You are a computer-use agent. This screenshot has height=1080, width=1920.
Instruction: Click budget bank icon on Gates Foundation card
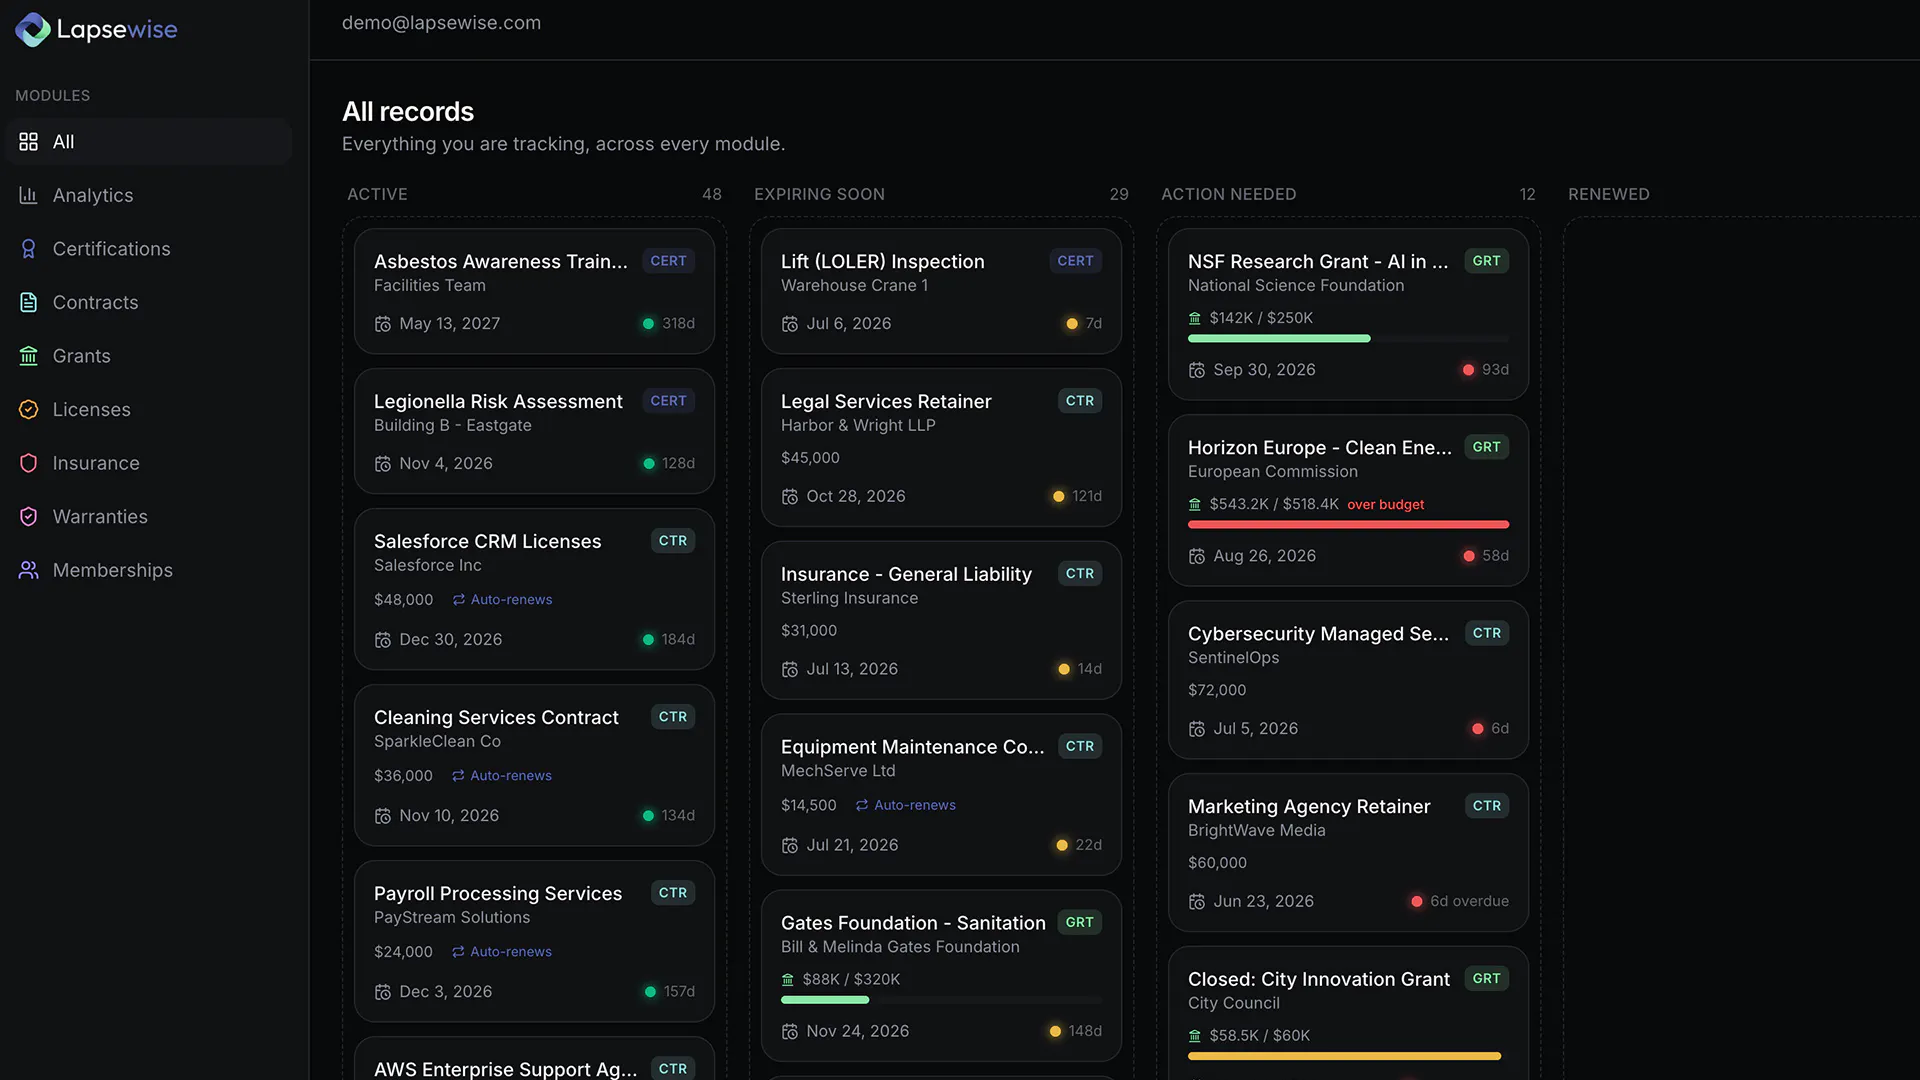coord(788,980)
